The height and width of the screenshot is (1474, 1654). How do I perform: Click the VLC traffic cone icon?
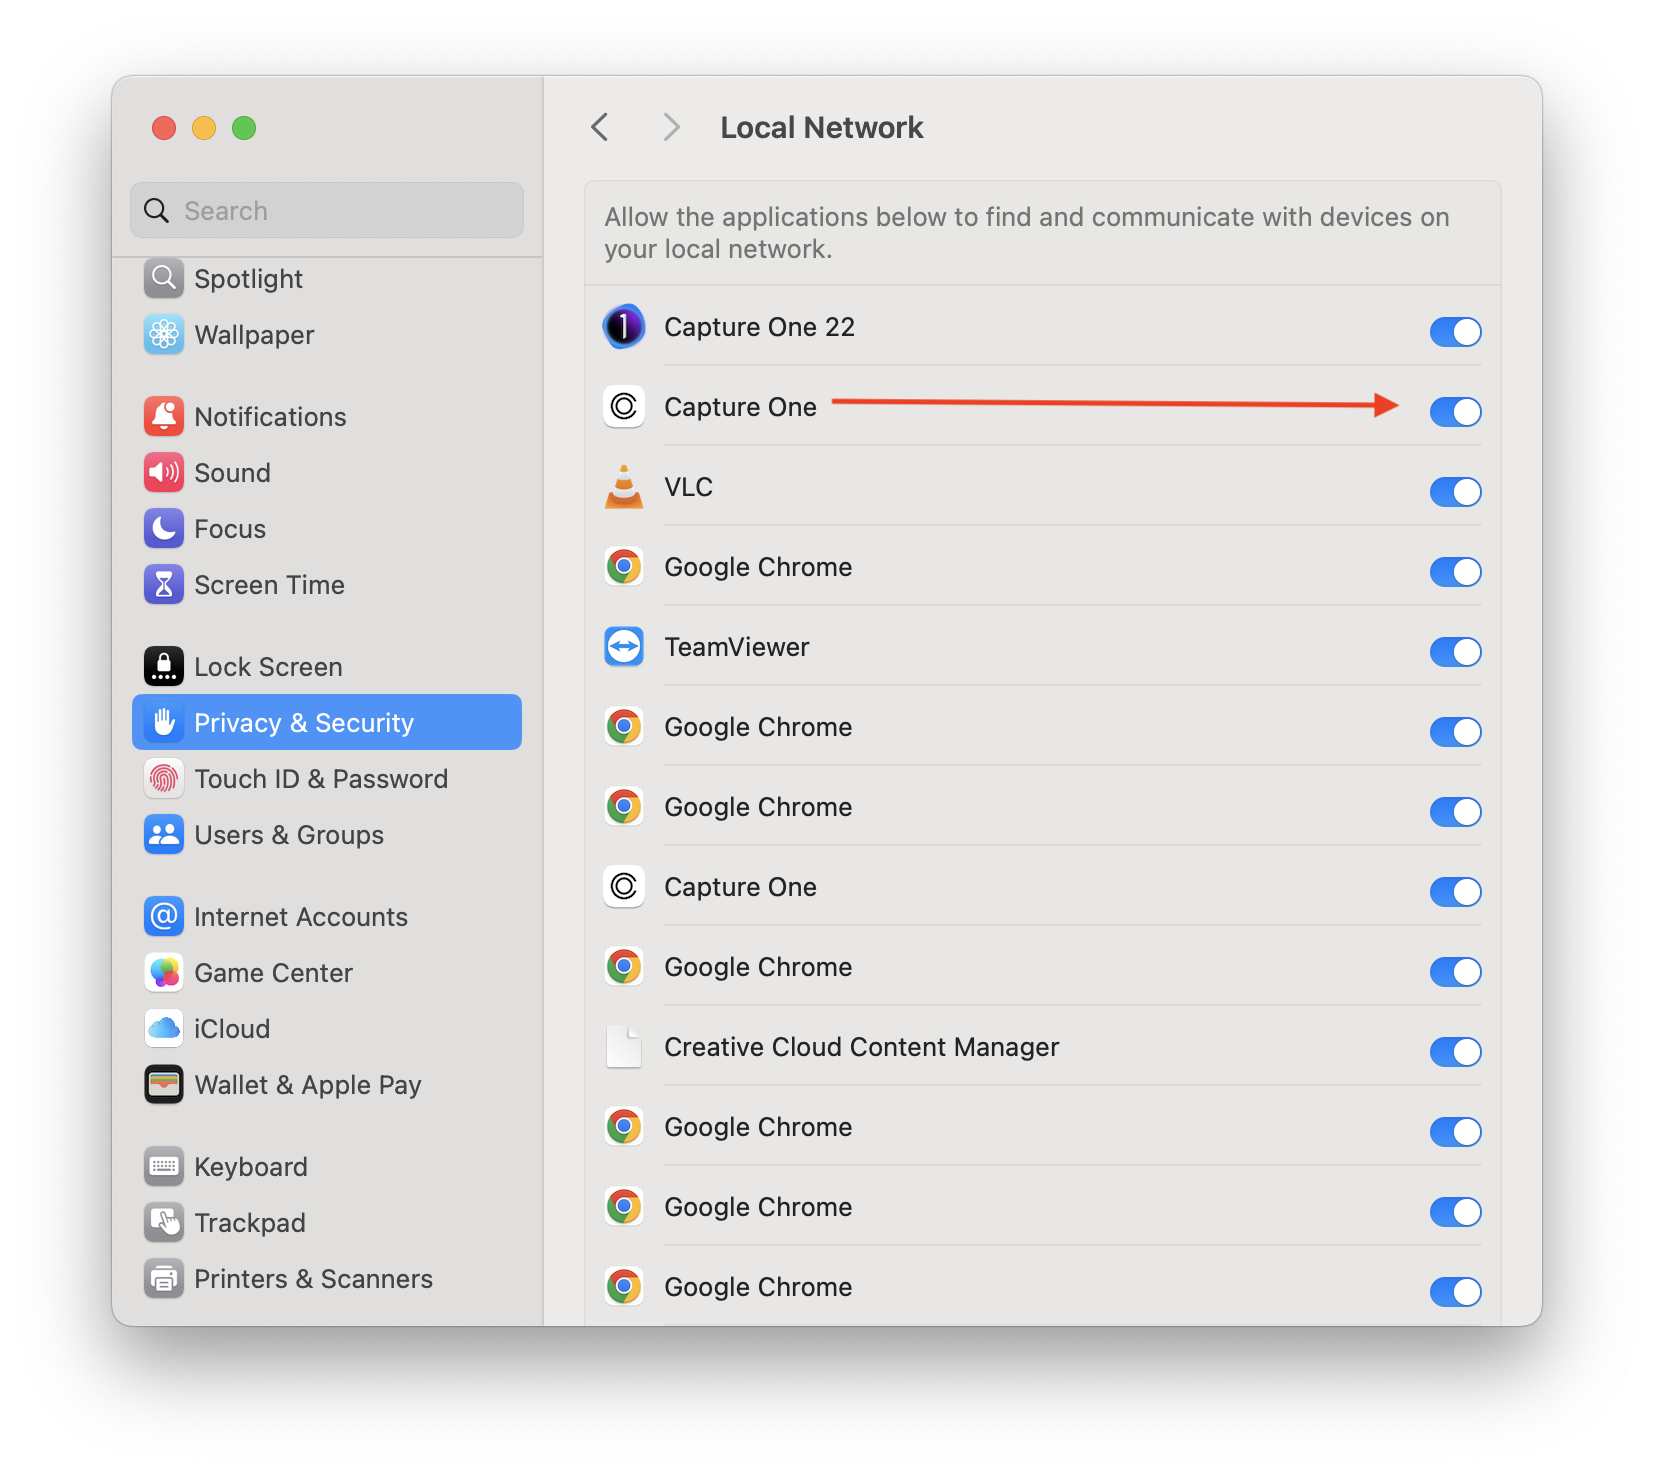tap(624, 487)
